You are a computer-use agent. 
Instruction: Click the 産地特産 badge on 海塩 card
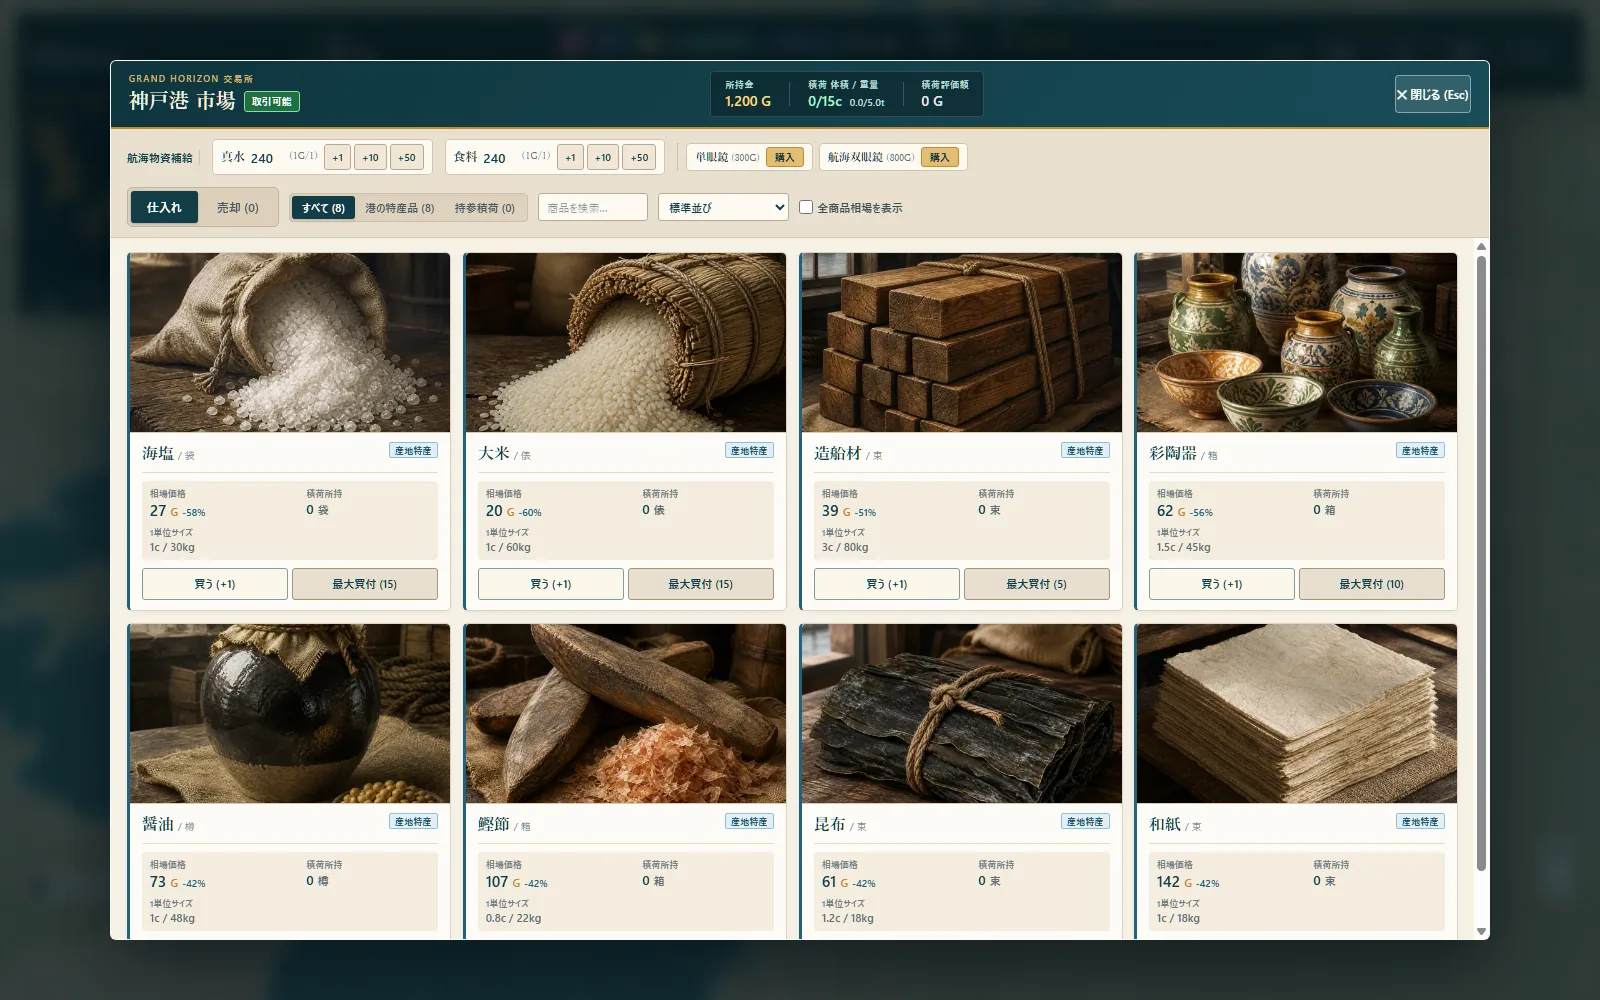[413, 451]
